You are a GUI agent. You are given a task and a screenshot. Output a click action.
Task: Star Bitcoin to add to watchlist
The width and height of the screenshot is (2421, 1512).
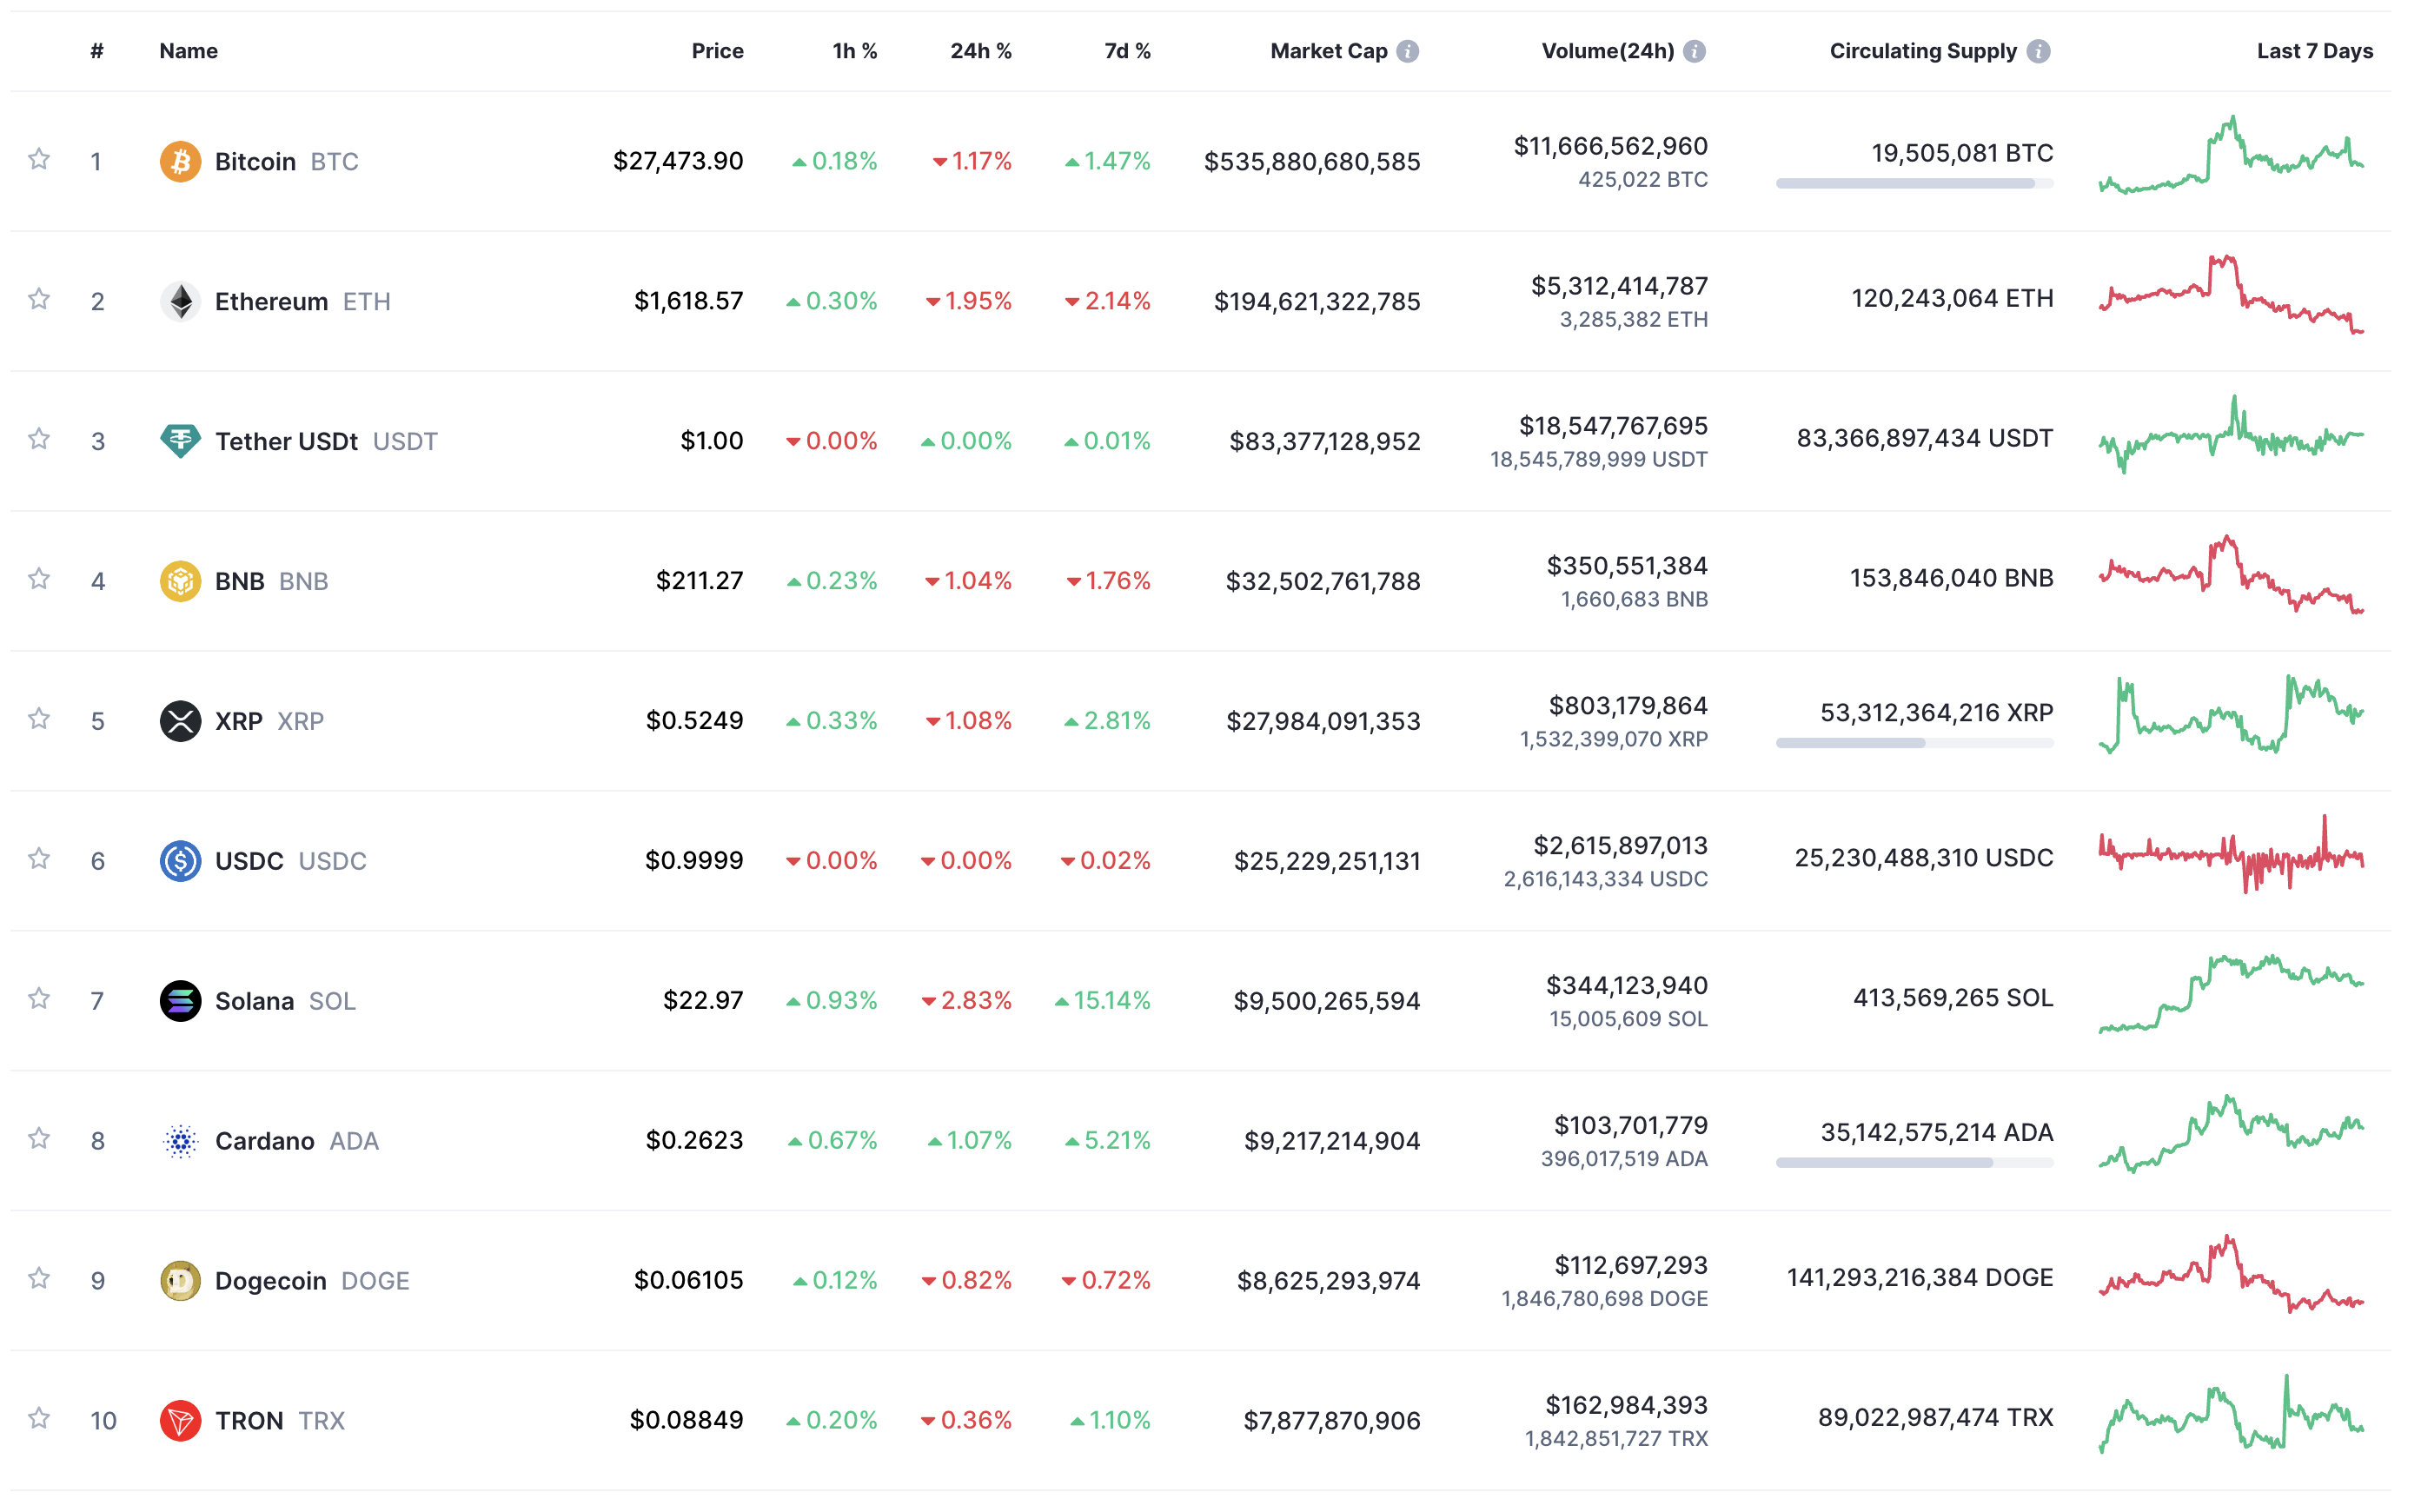coord(39,159)
